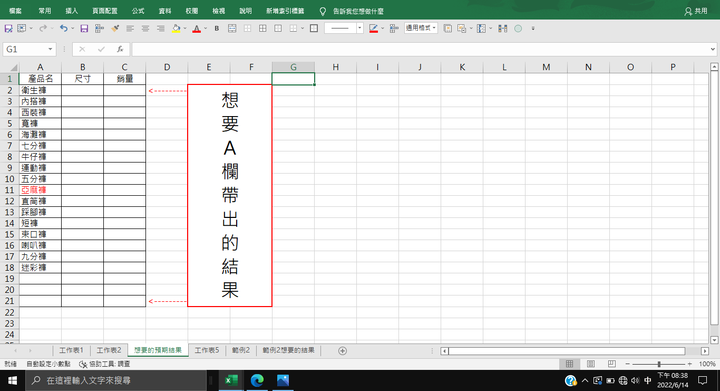
Task: Open the 常用 ribbon tab
Action: click(45, 11)
